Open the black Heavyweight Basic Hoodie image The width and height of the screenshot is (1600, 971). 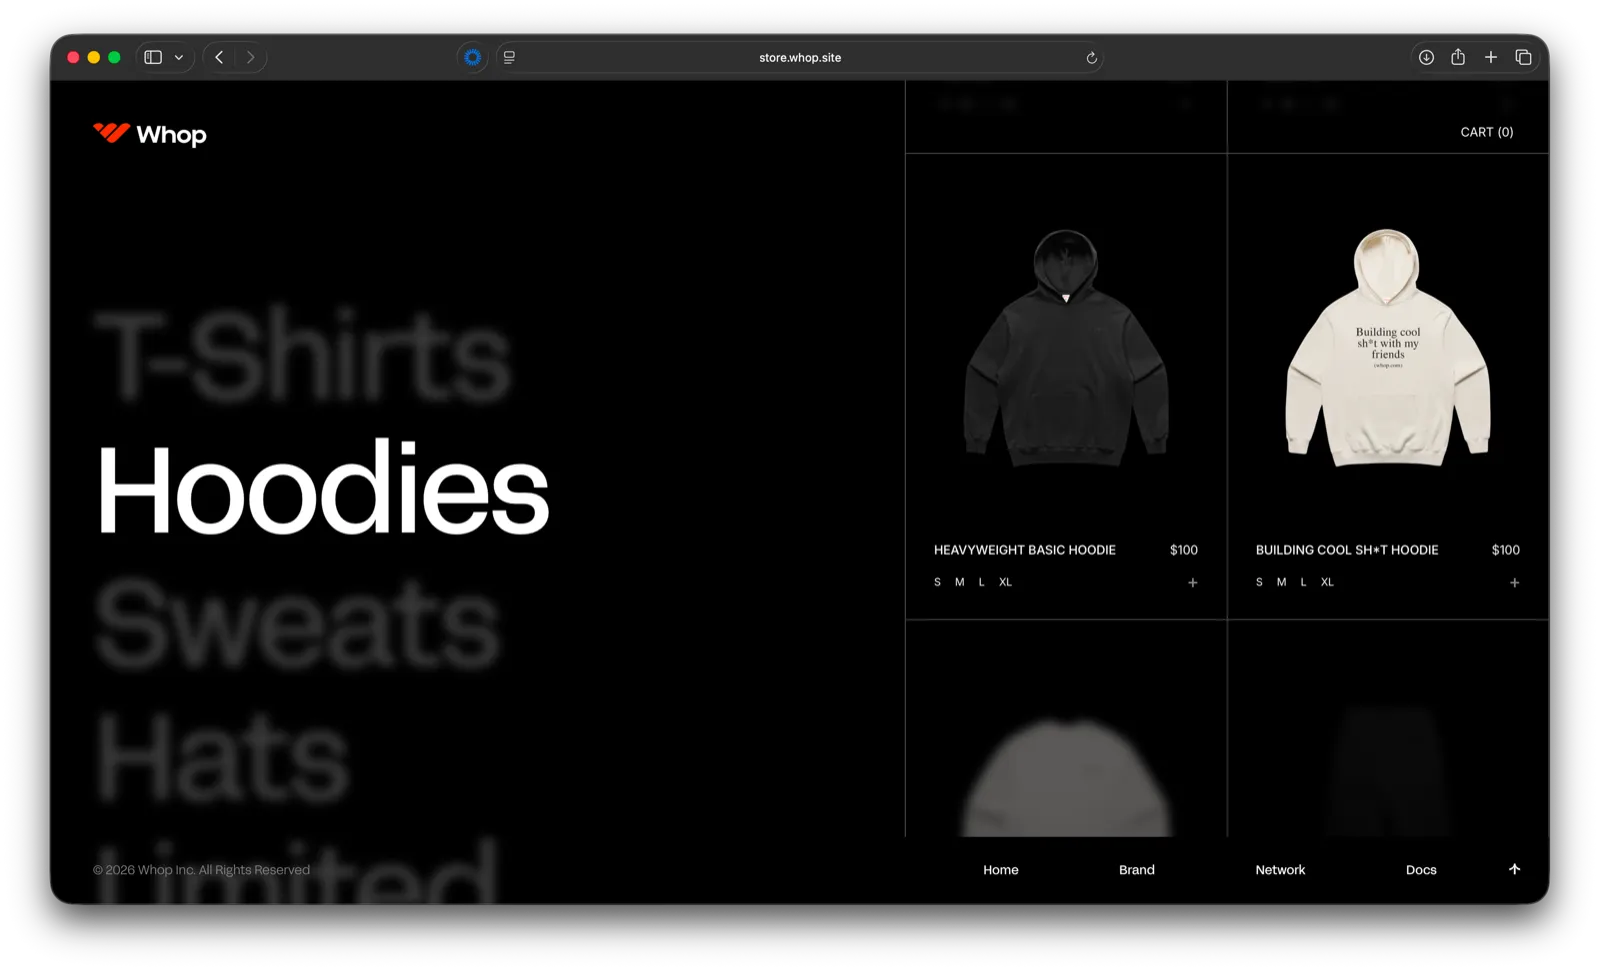point(1066,347)
